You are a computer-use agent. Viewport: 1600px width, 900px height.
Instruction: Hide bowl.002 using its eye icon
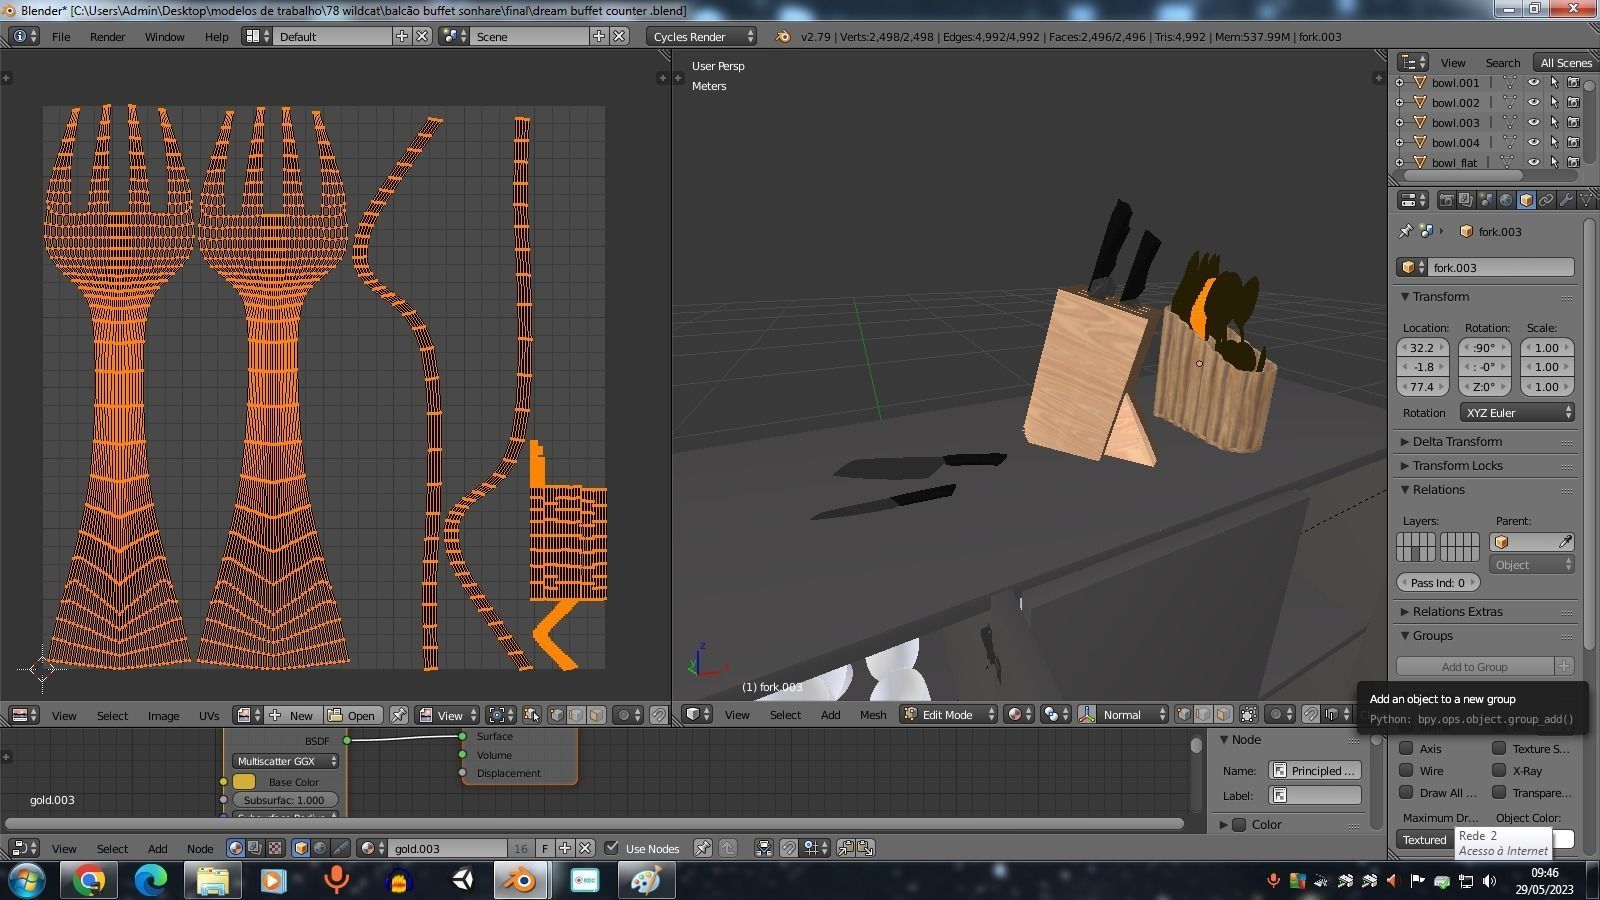(x=1533, y=102)
